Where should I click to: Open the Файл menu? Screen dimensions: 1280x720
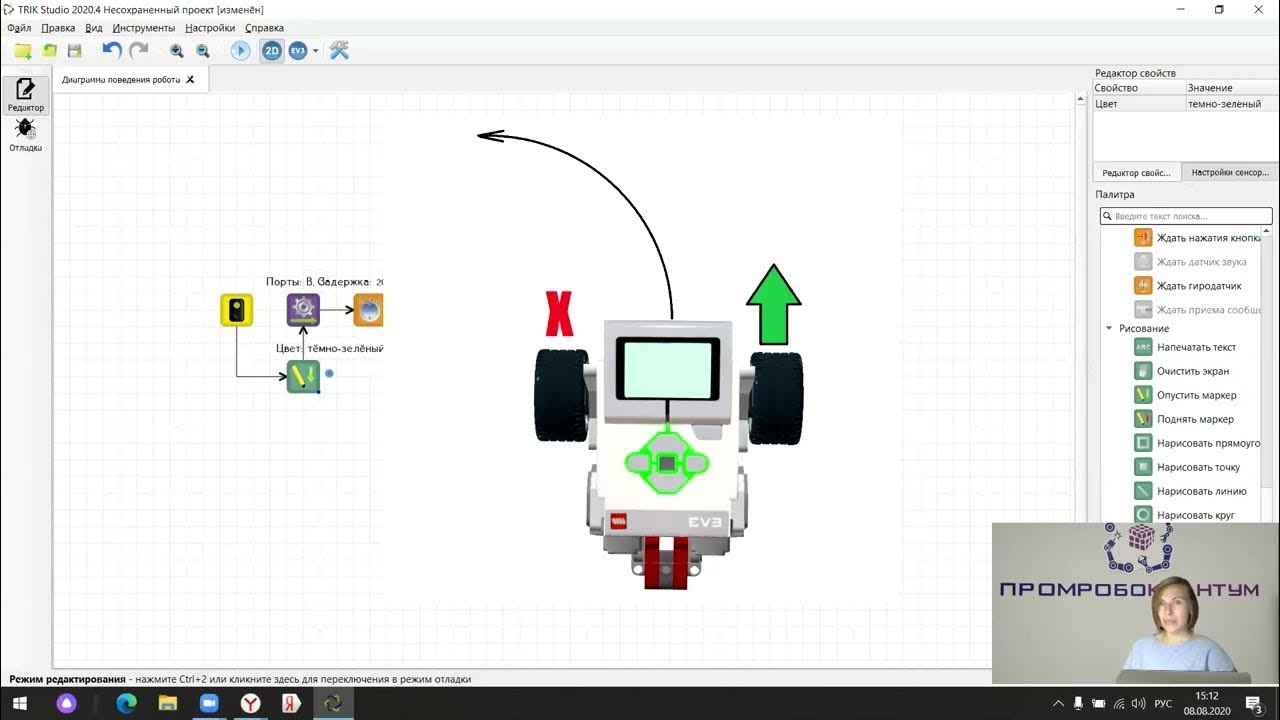19,28
